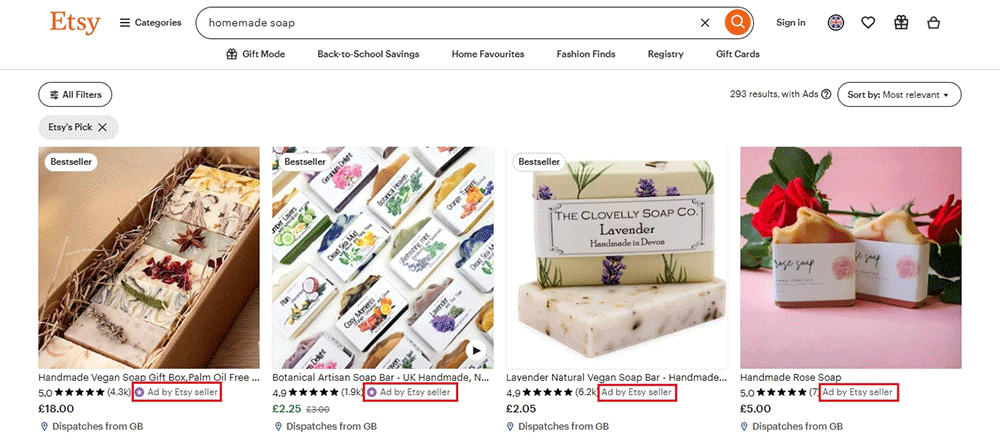
Task: Open the Gift Cards link
Action: coord(738,54)
